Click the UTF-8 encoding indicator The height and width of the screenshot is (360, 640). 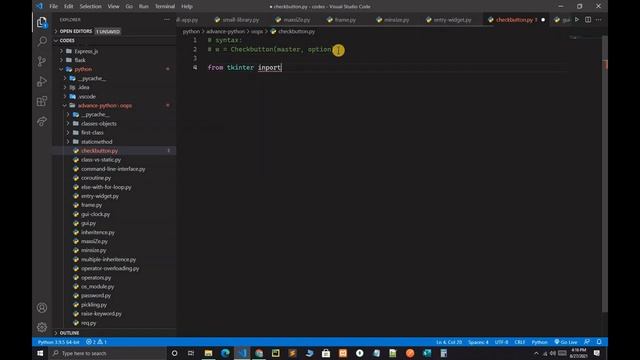tap(501, 342)
